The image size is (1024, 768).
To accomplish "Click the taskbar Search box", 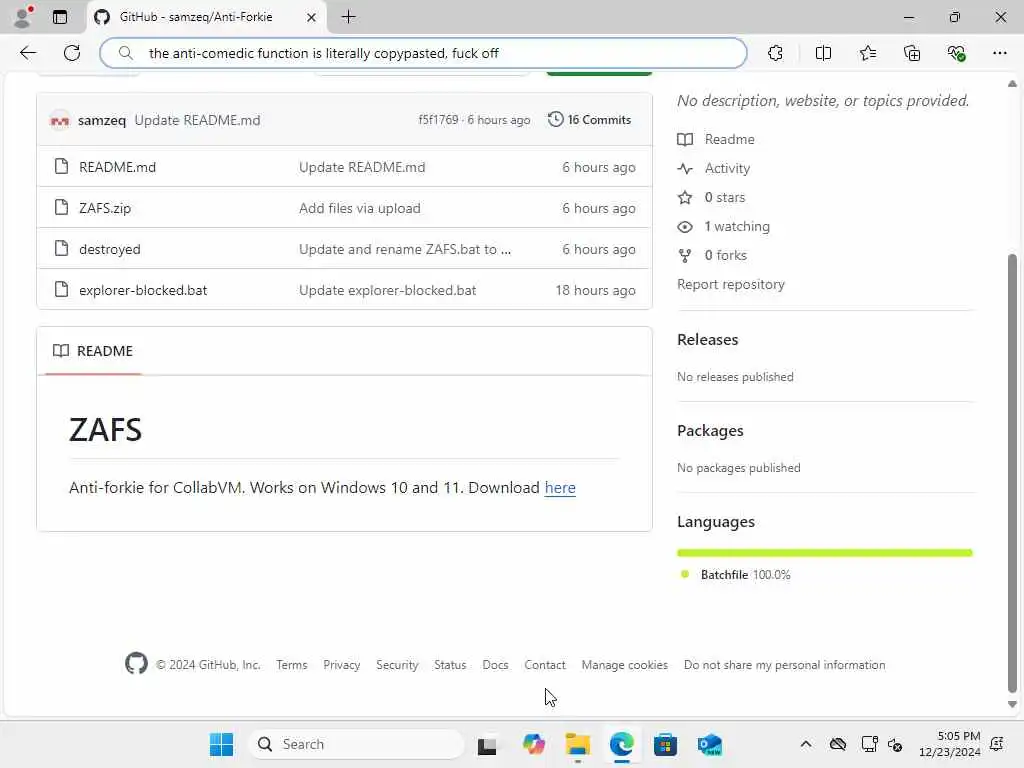I will [356, 744].
